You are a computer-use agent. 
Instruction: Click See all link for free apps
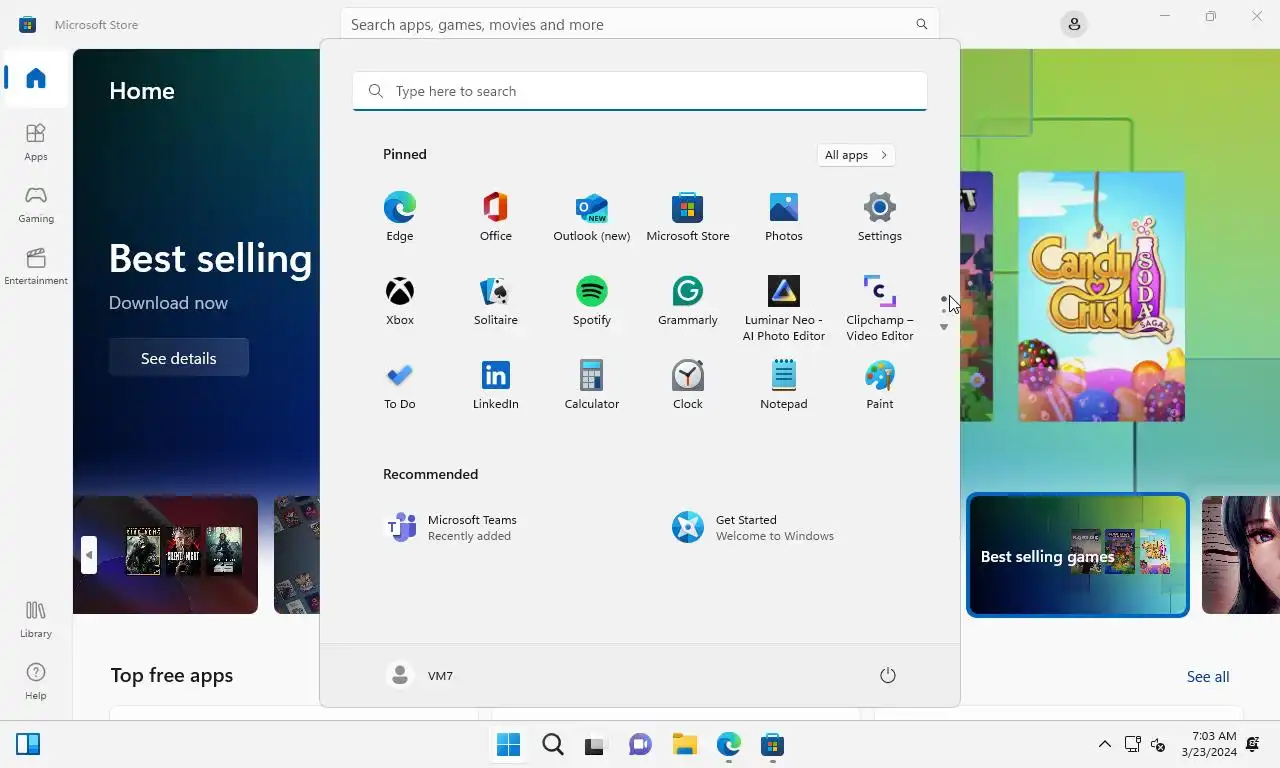click(x=1208, y=677)
